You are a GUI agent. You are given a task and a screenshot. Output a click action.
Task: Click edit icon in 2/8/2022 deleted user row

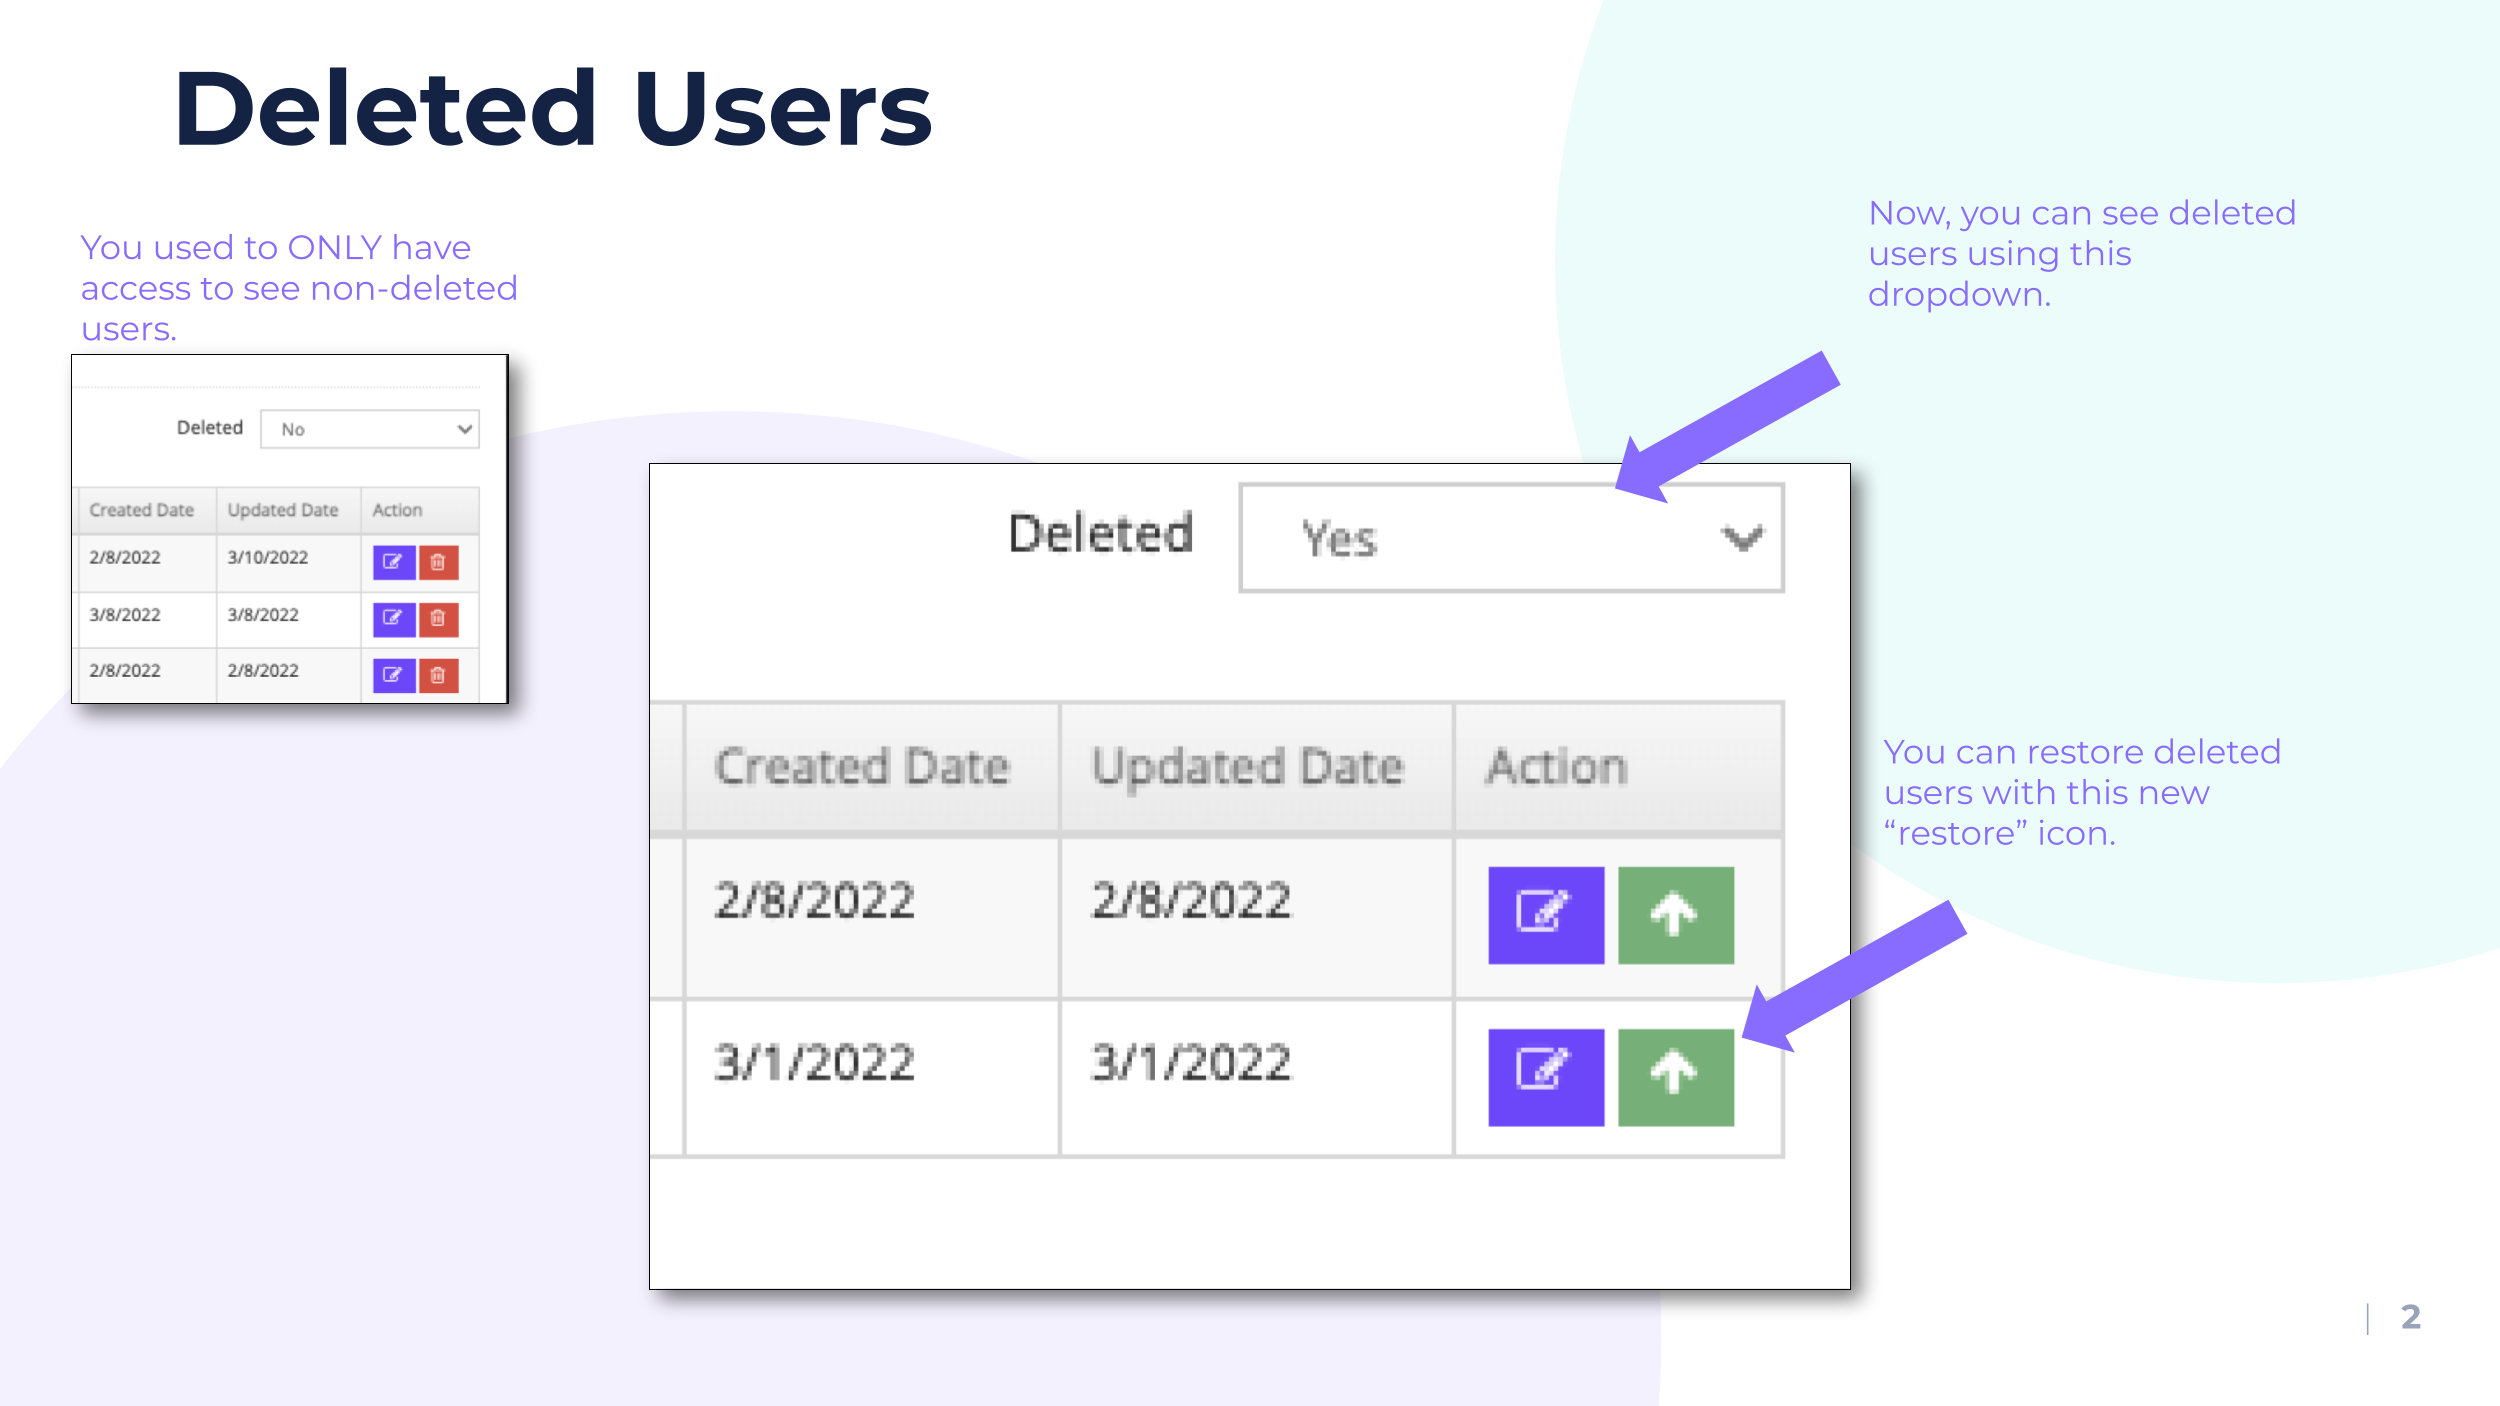click(1546, 915)
